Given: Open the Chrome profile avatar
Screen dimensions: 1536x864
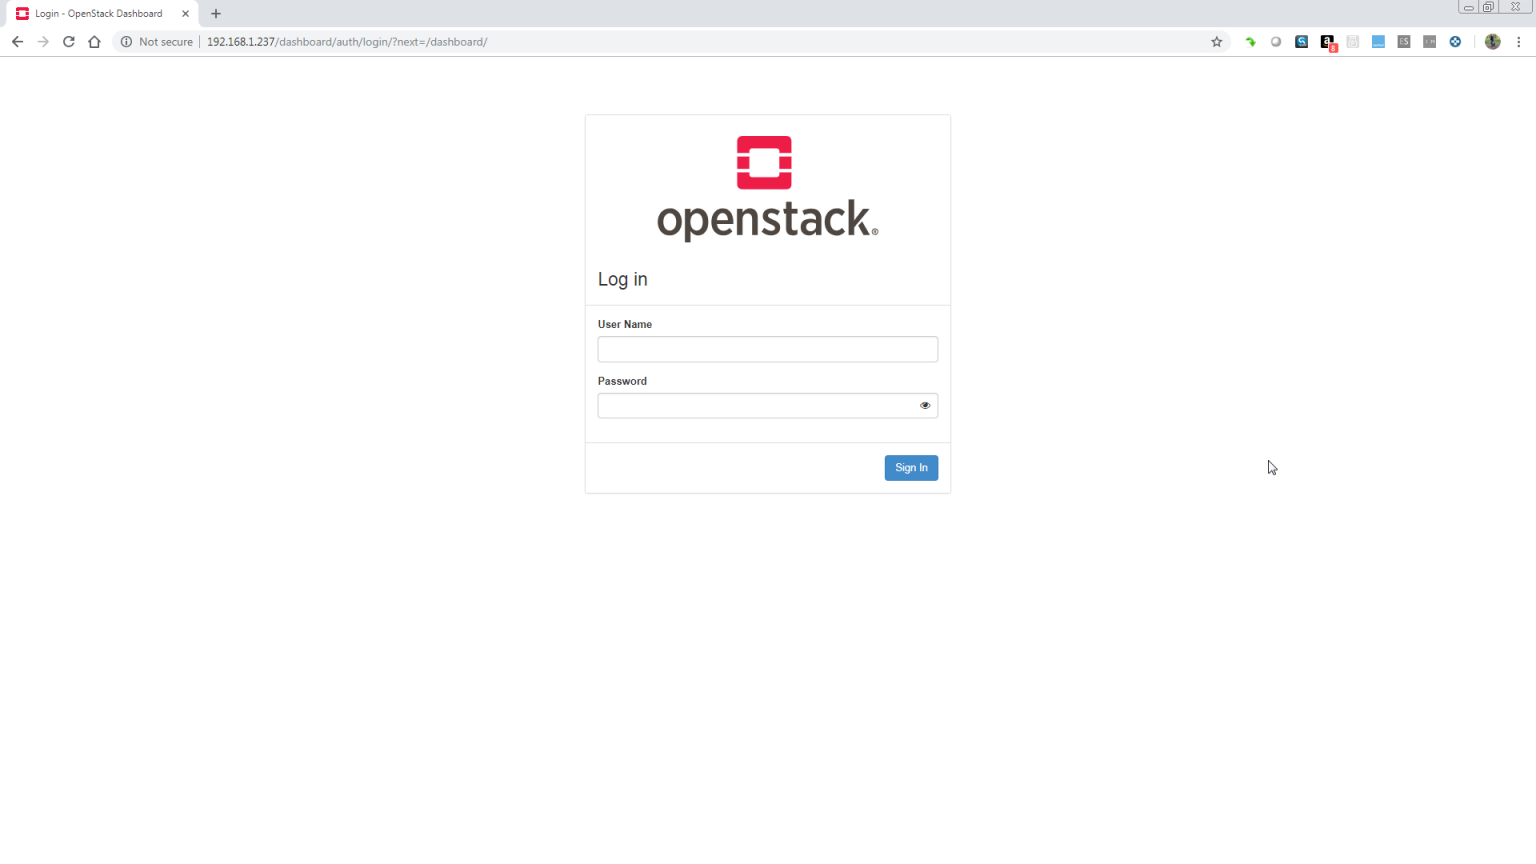Looking at the screenshot, I should [x=1493, y=42].
